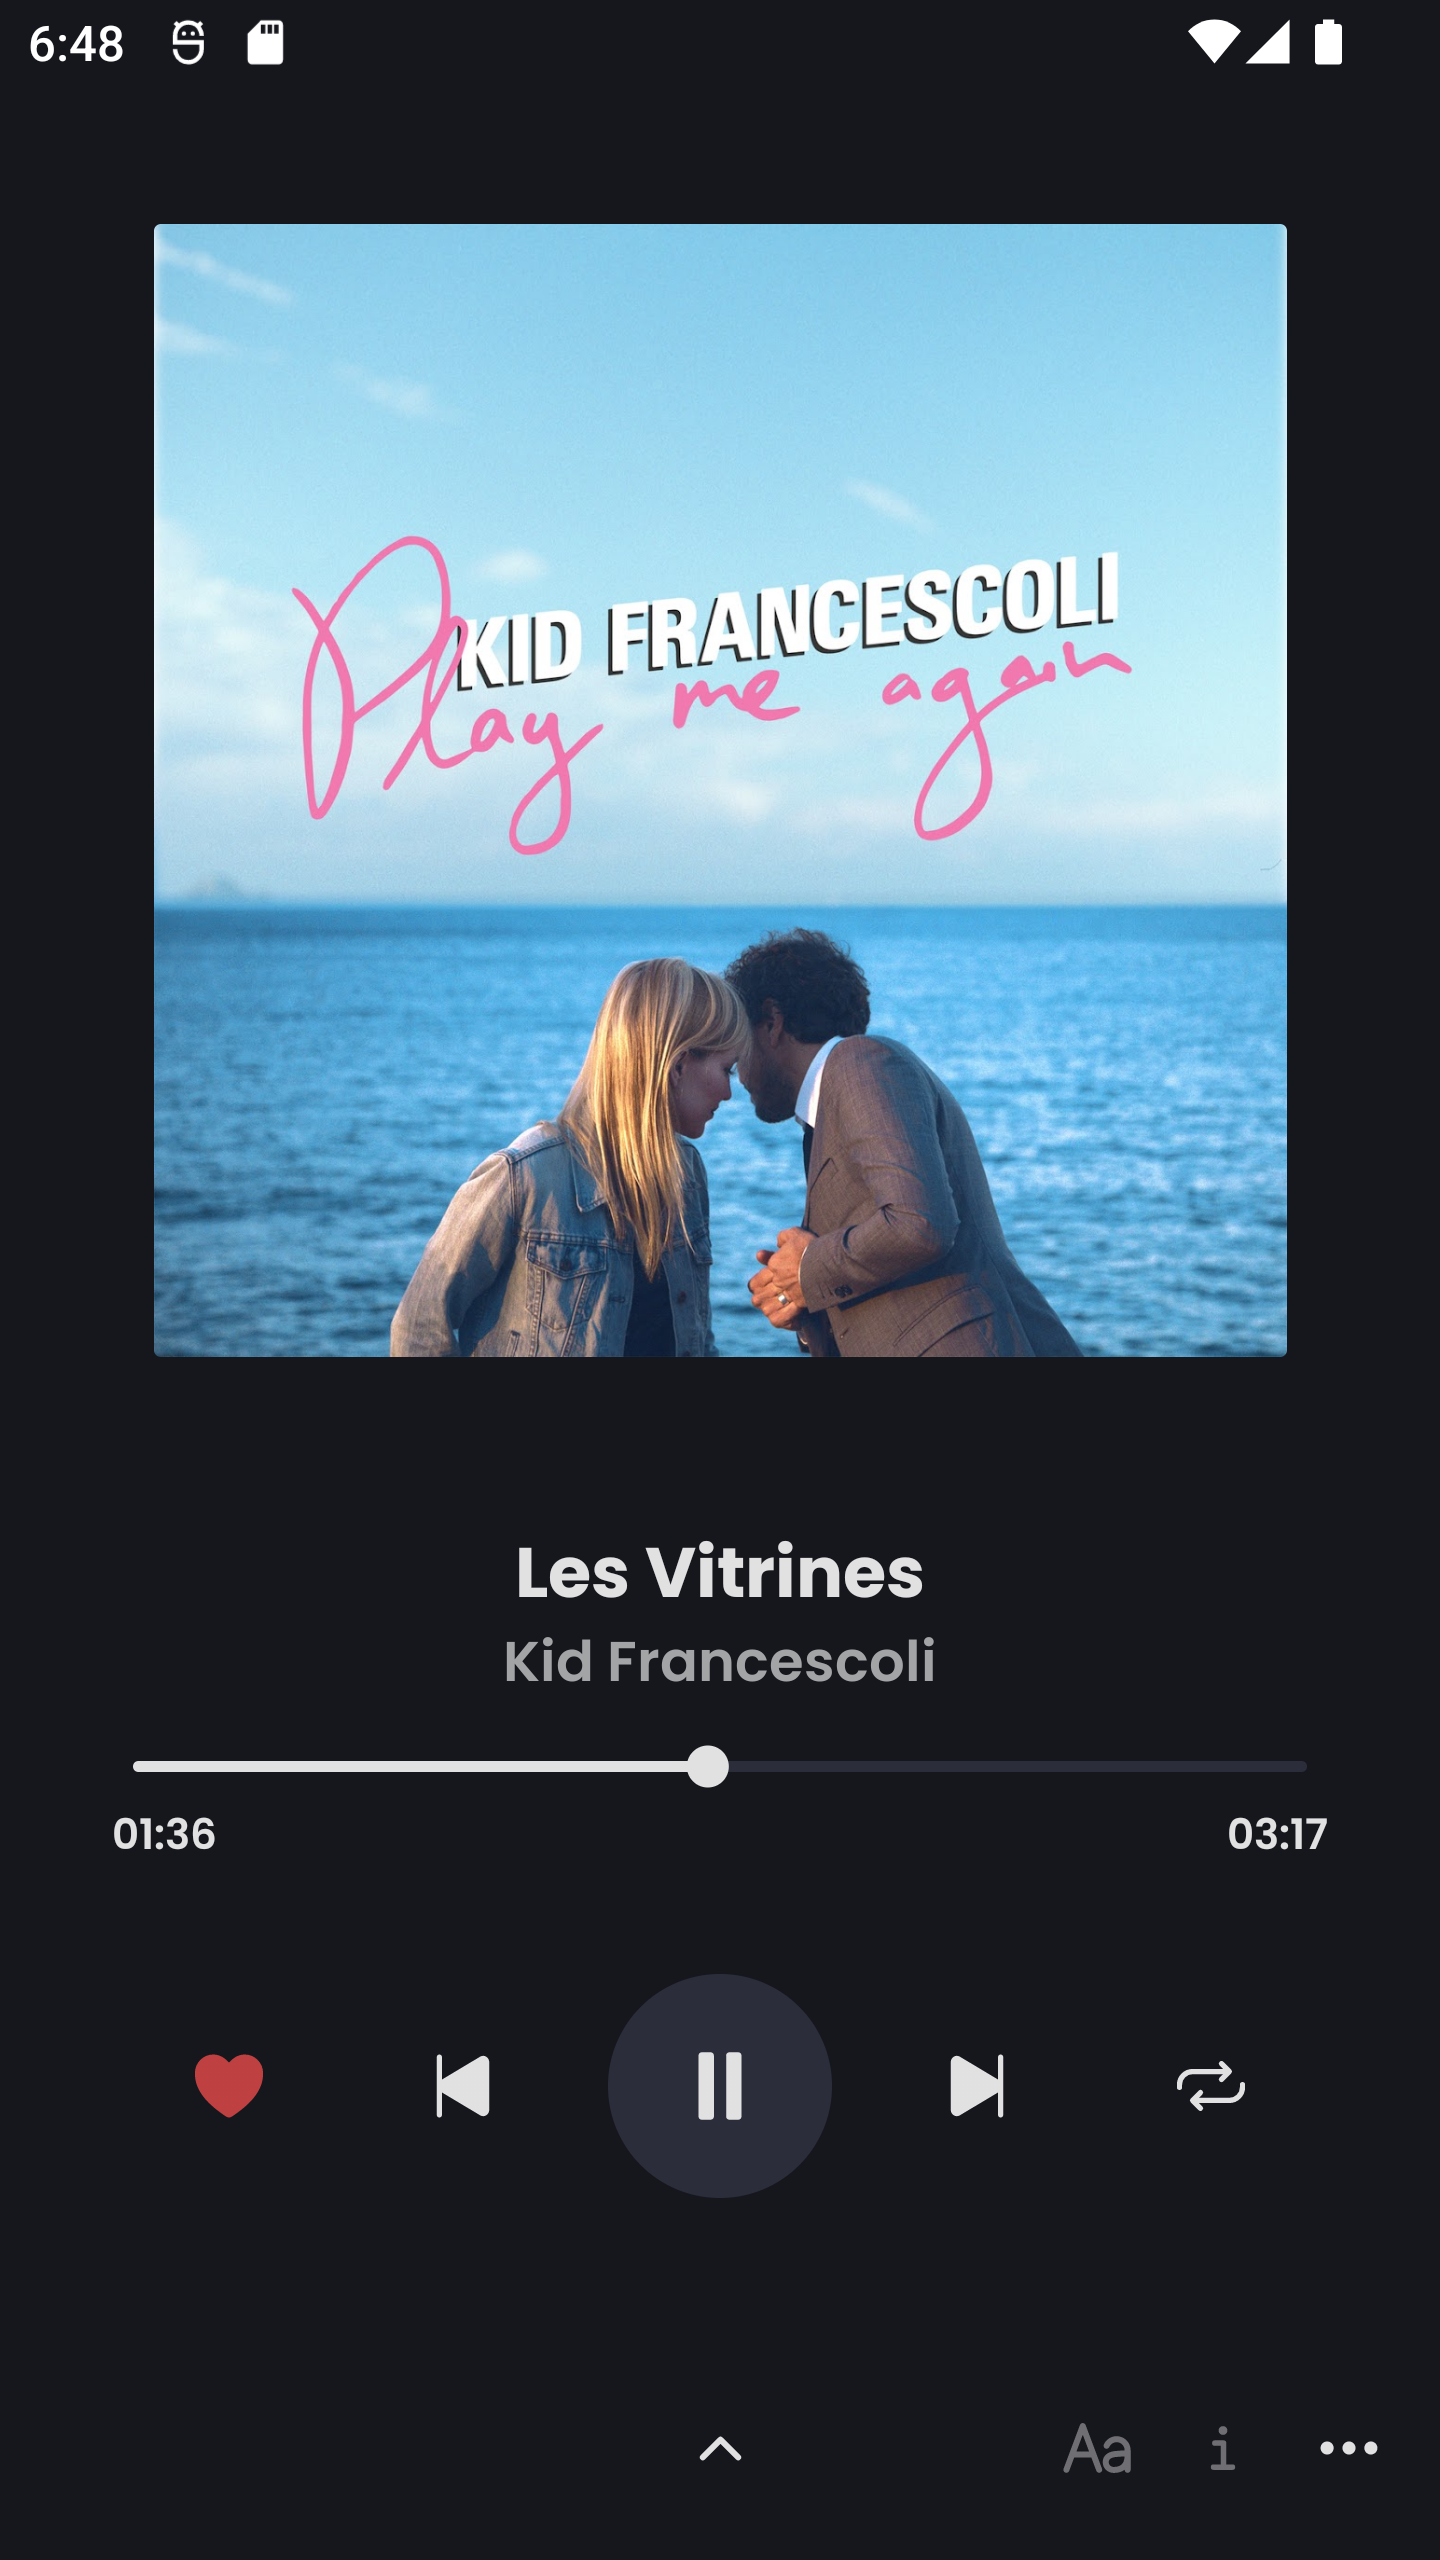Open artist Kid Francescoli under the title
Screen dimensions: 1440x2560
[720, 1661]
